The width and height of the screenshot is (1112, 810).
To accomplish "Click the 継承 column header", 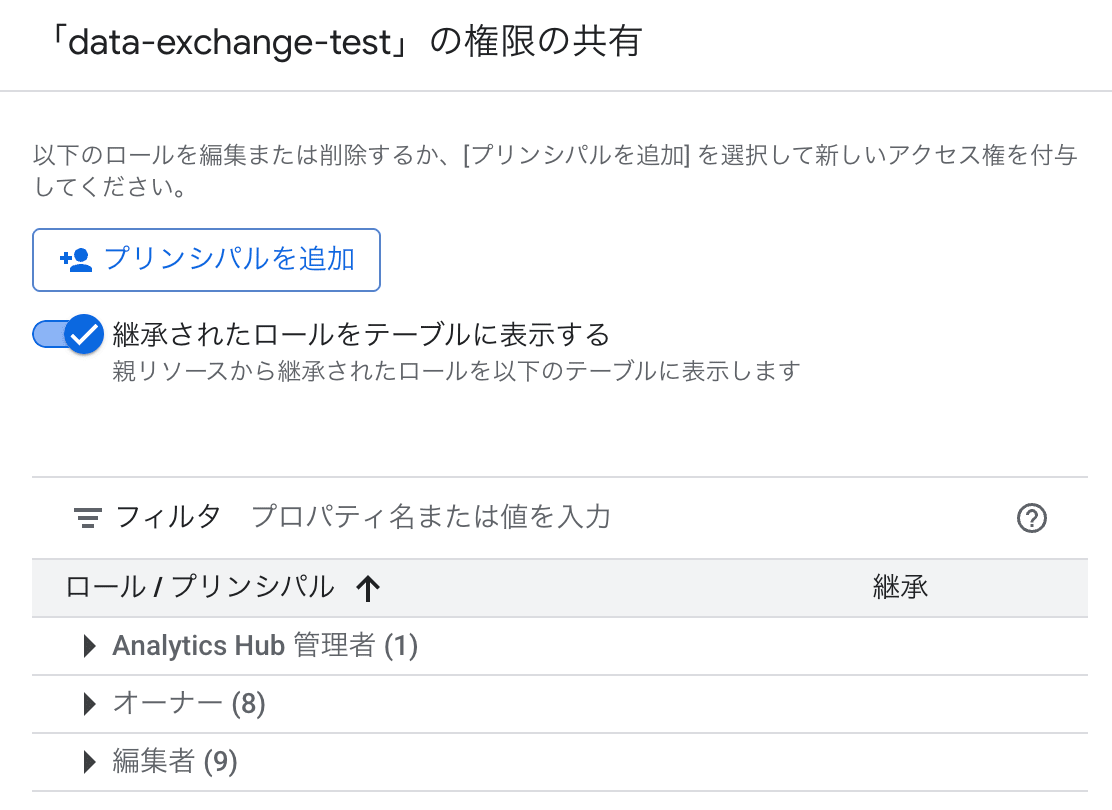I will click(x=899, y=588).
